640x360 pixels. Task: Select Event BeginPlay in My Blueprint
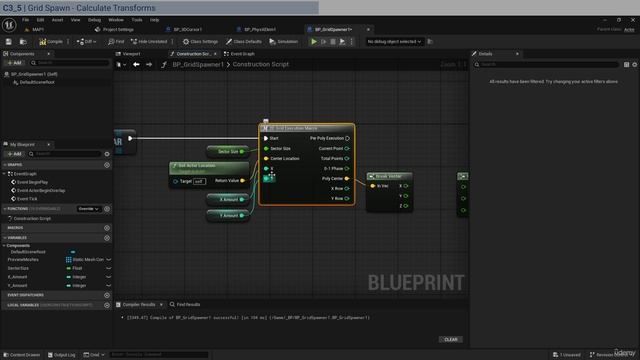coord(32,182)
